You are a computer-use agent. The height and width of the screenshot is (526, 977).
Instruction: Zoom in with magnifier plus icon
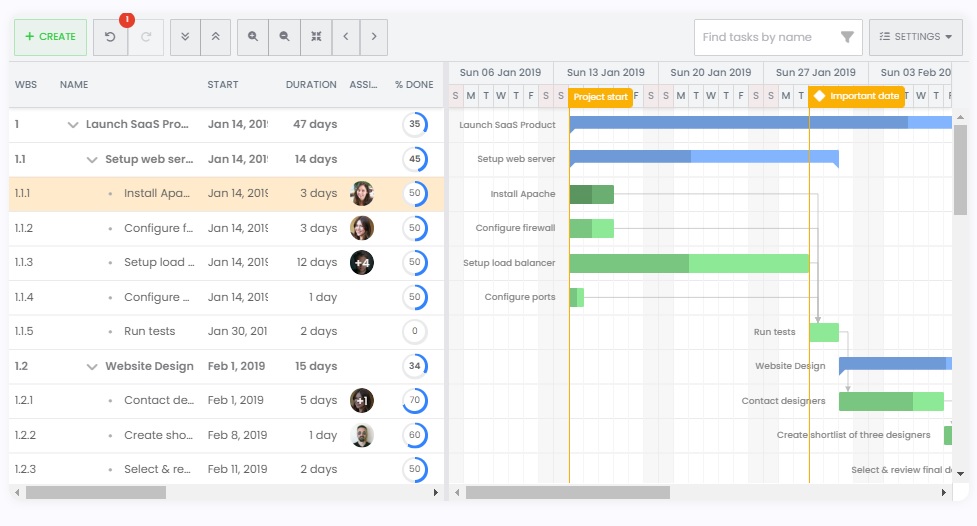(x=253, y=37)
